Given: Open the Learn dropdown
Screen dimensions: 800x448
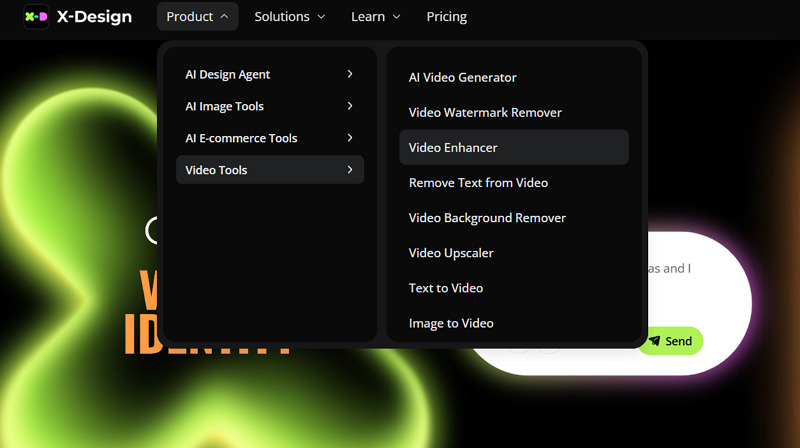Looking at the screenshot, I should [375, 16].
